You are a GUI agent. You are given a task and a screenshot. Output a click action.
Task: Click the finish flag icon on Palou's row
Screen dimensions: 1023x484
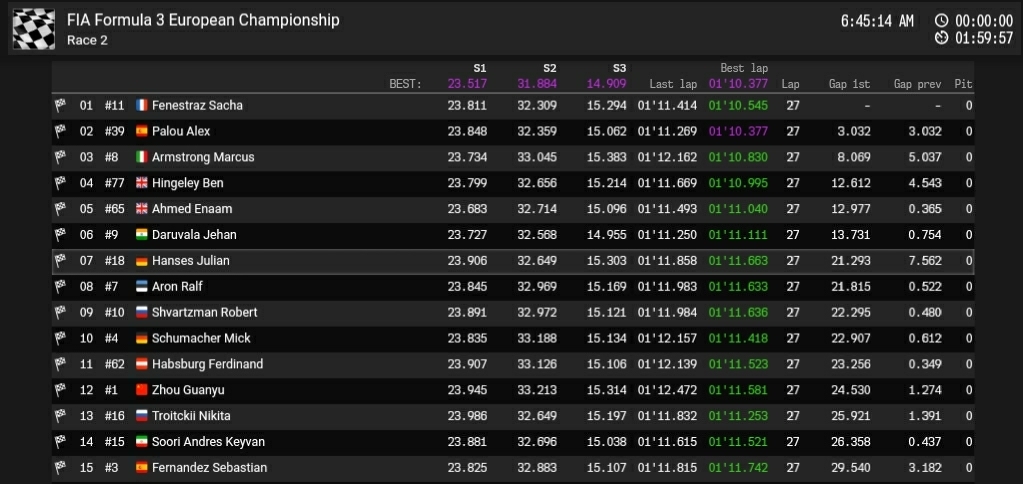[60, 131]
